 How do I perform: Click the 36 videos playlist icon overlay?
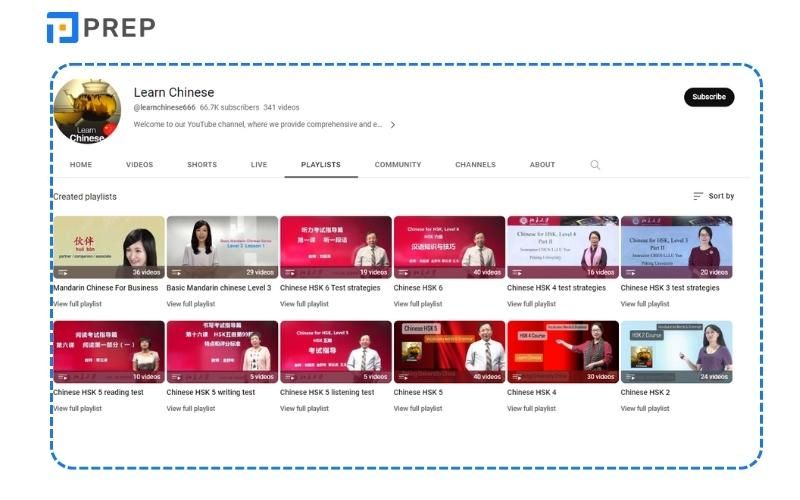(x=63, y=272)
